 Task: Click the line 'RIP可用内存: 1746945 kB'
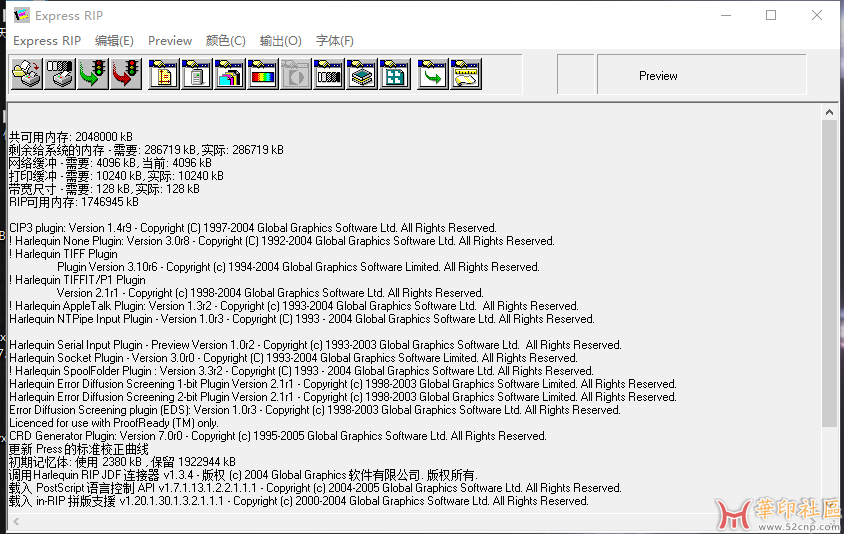pos(74,202)
